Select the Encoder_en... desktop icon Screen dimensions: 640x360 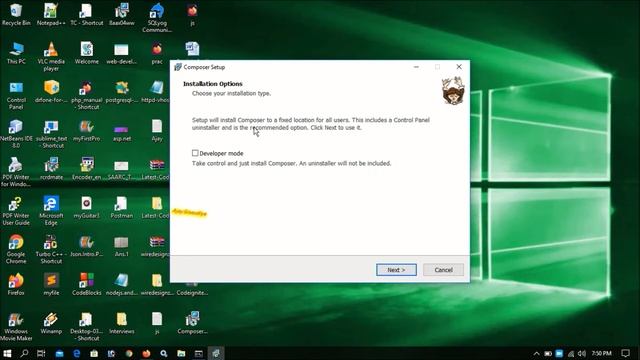tap(87, 169)
